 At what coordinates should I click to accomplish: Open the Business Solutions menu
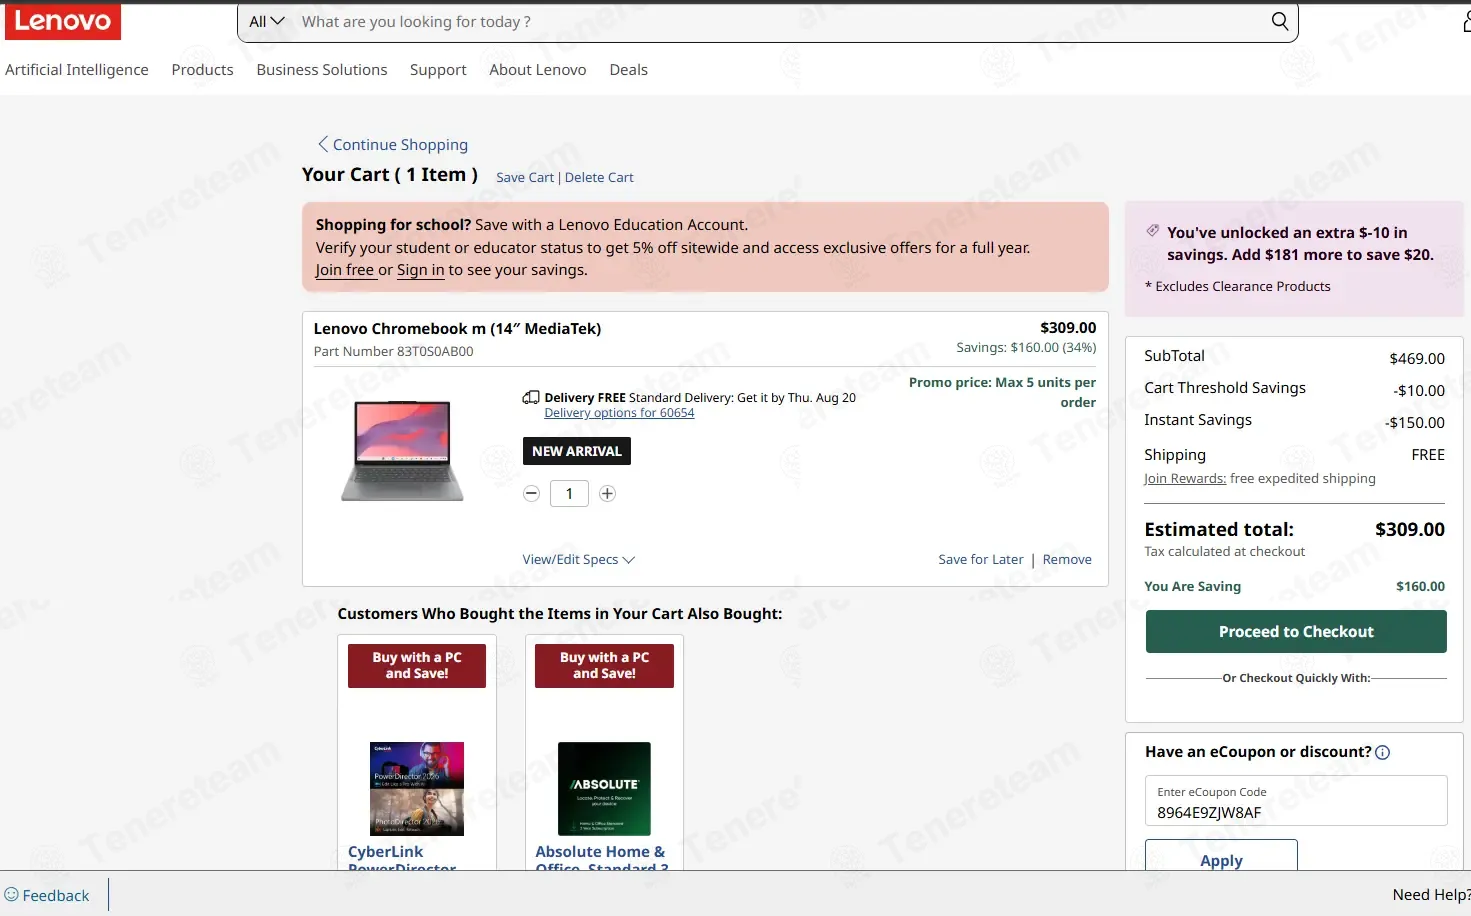pyautogui.click(x=322, y=69)
